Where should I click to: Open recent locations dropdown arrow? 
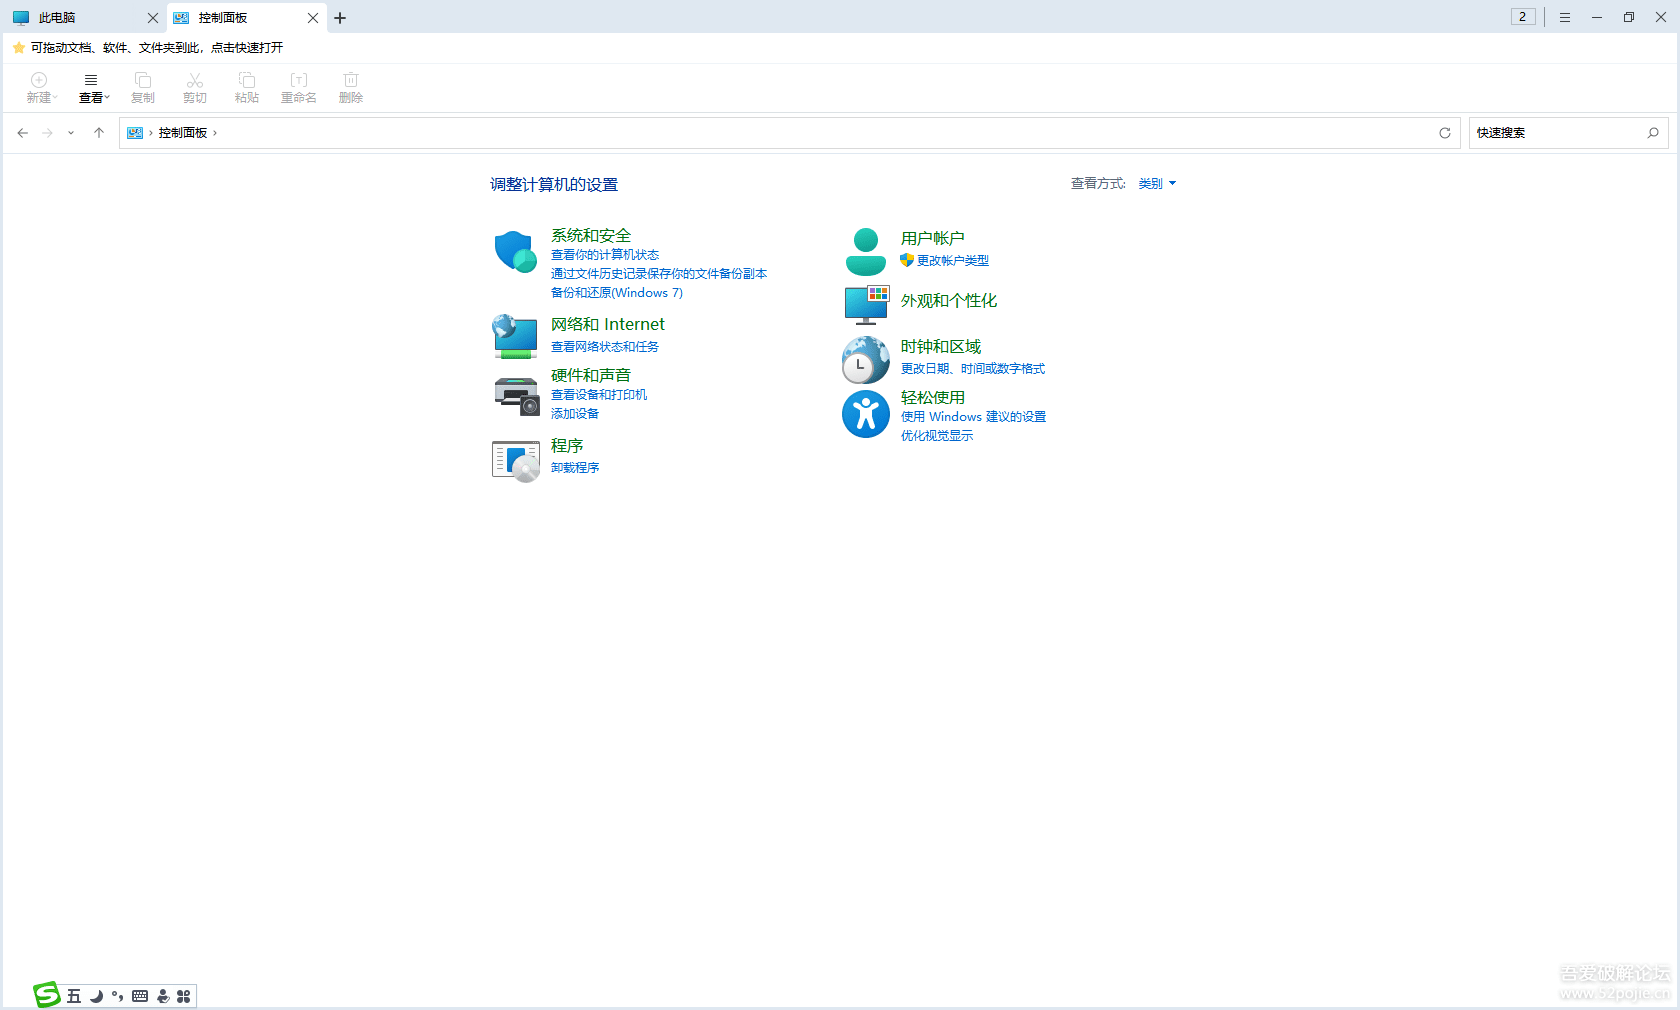coord(71,133)
